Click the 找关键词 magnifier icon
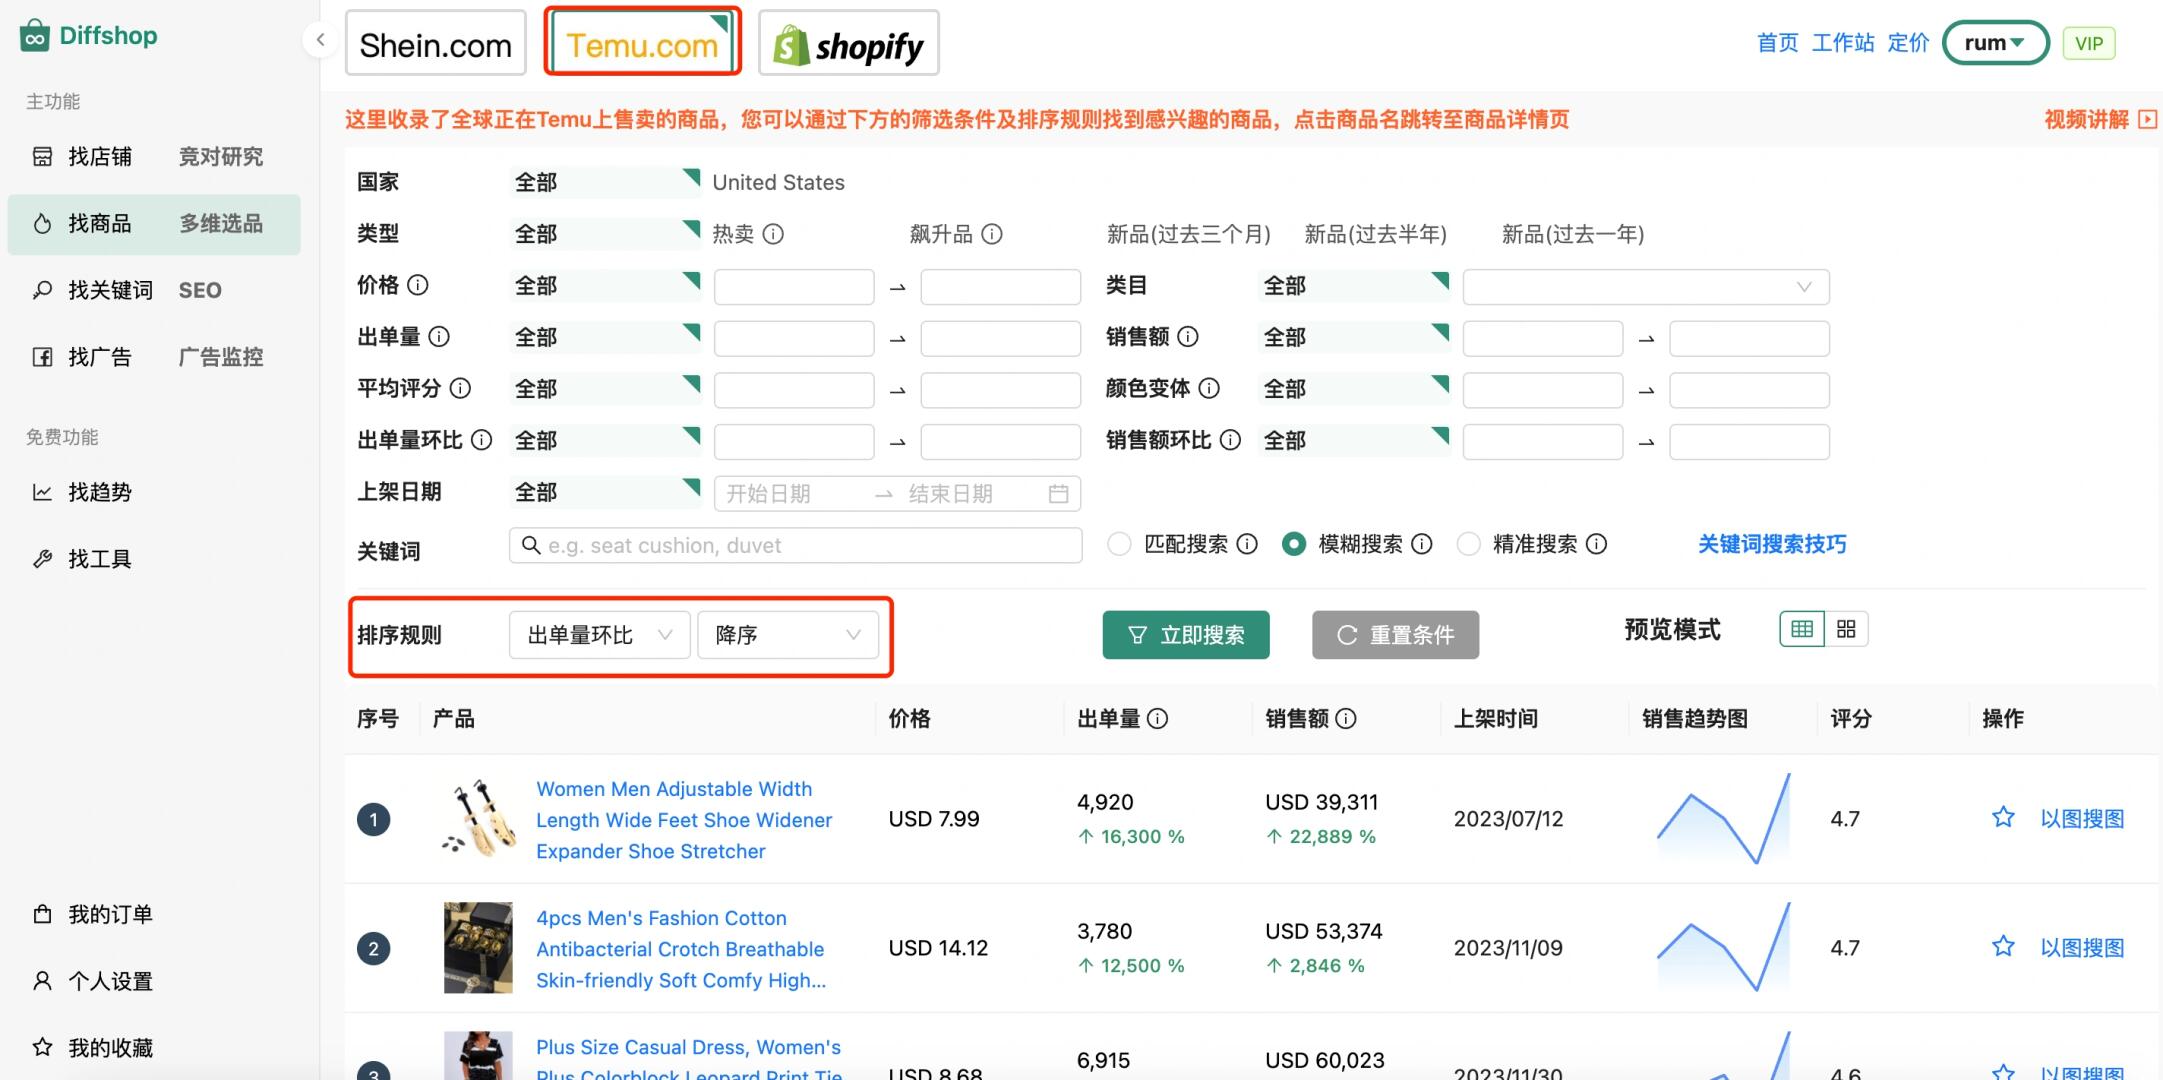 pos(42,290)
